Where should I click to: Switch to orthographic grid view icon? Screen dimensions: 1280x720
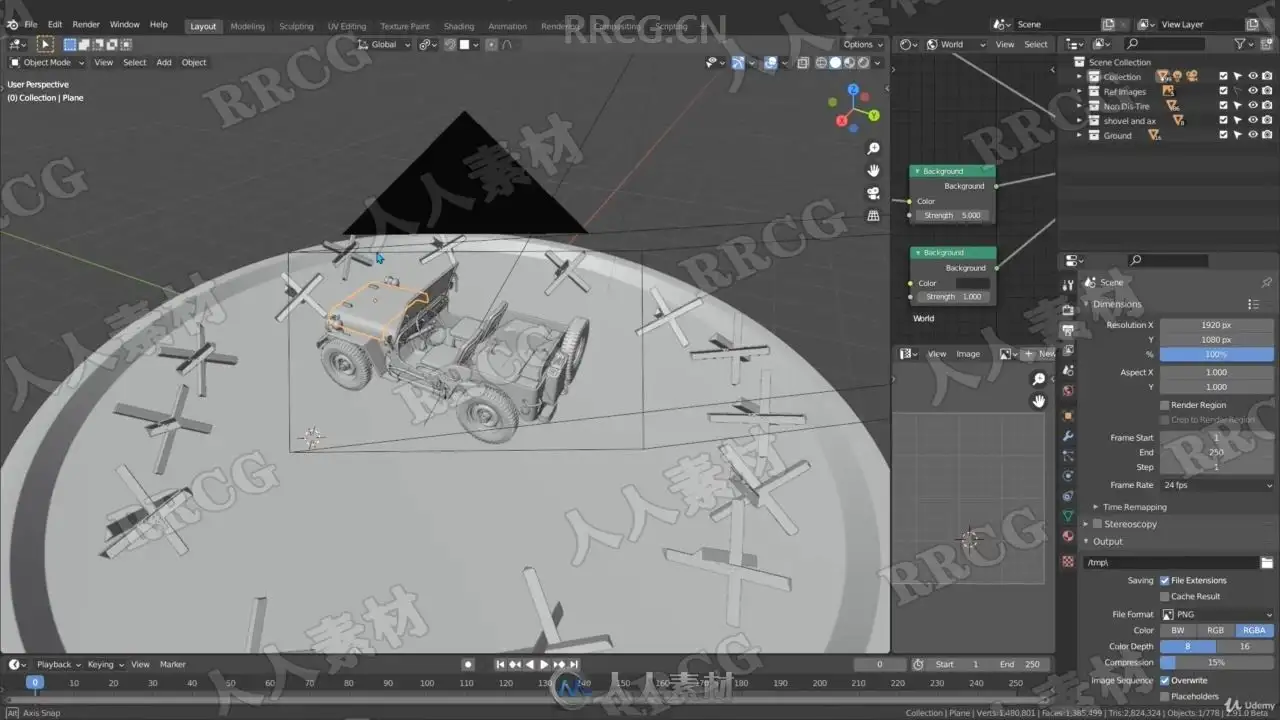[x=873, y=215]
